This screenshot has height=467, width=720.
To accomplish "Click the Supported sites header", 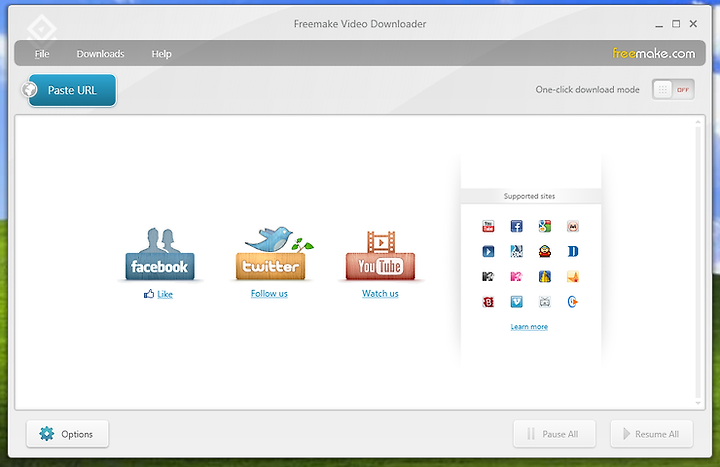I will 529,196.
